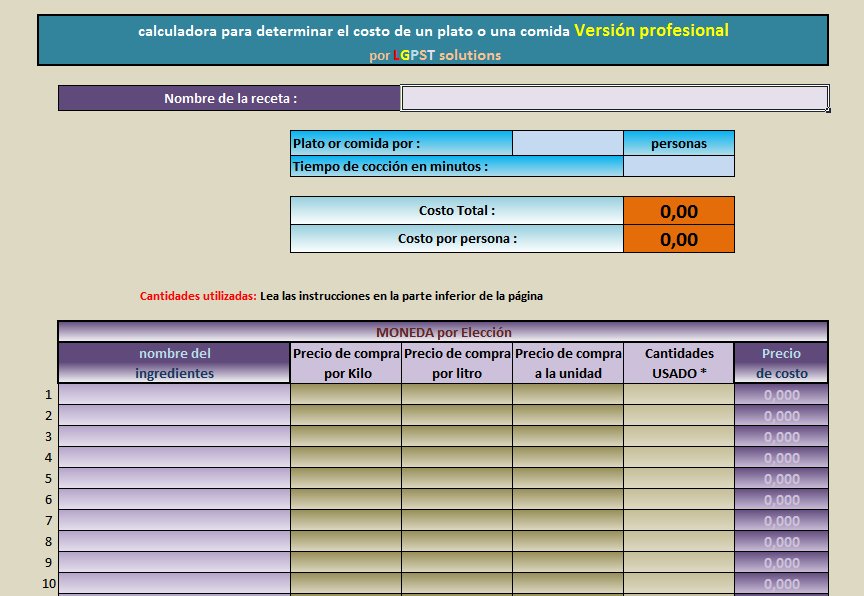The width and height of the screenshot is (864, 596).
Task: Select the orange Costo Total cell
Action: pos(680,211)
